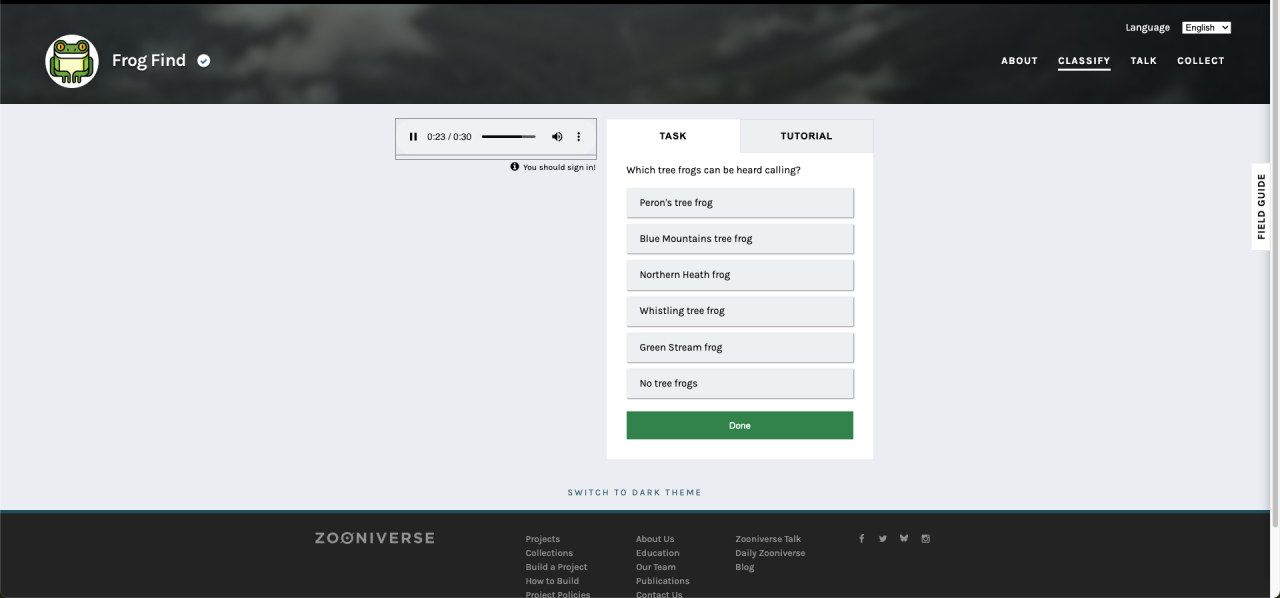Open audio player more options menu
1280x598 pixels.
coord(578,137)
